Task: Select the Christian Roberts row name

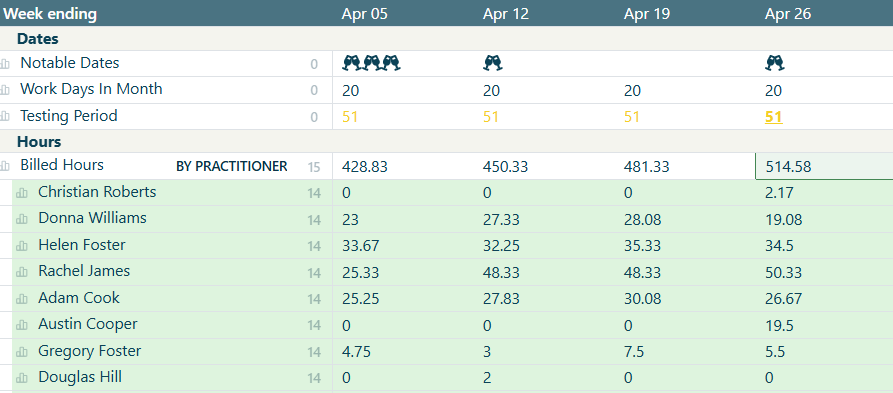Action: [97, 192]
